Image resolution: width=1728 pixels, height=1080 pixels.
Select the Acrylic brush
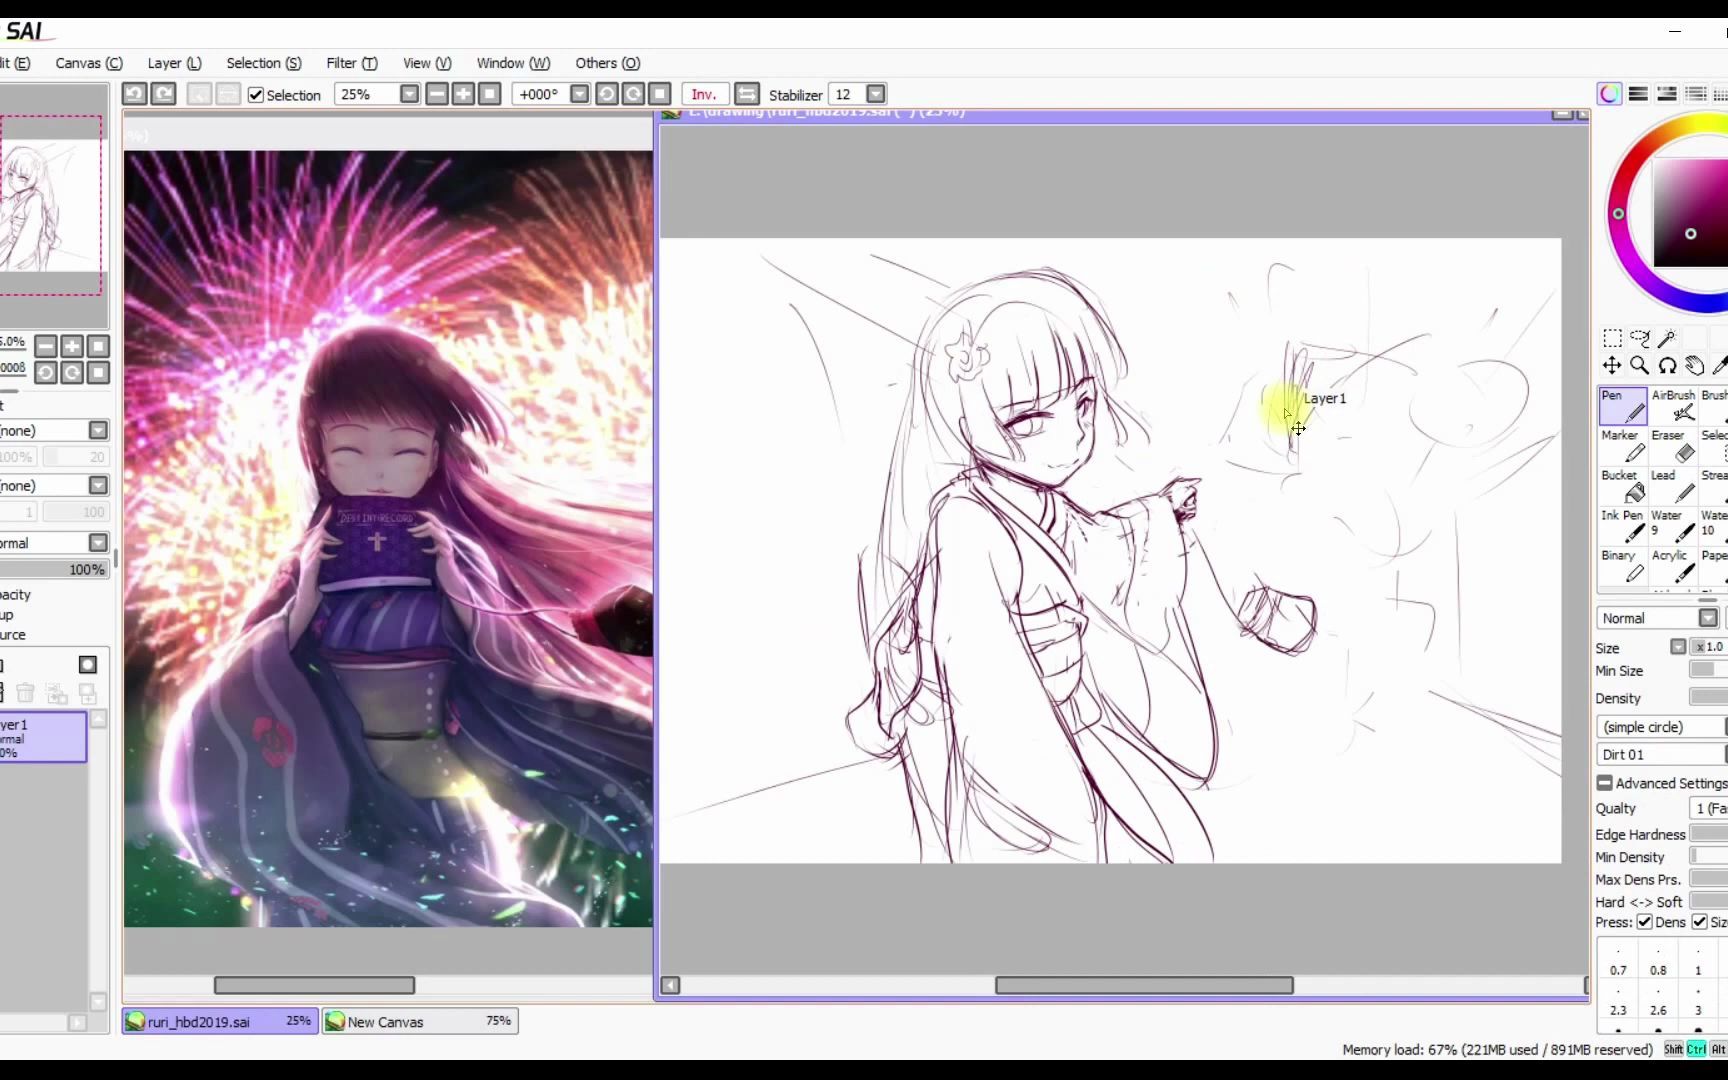[1673, 566]
